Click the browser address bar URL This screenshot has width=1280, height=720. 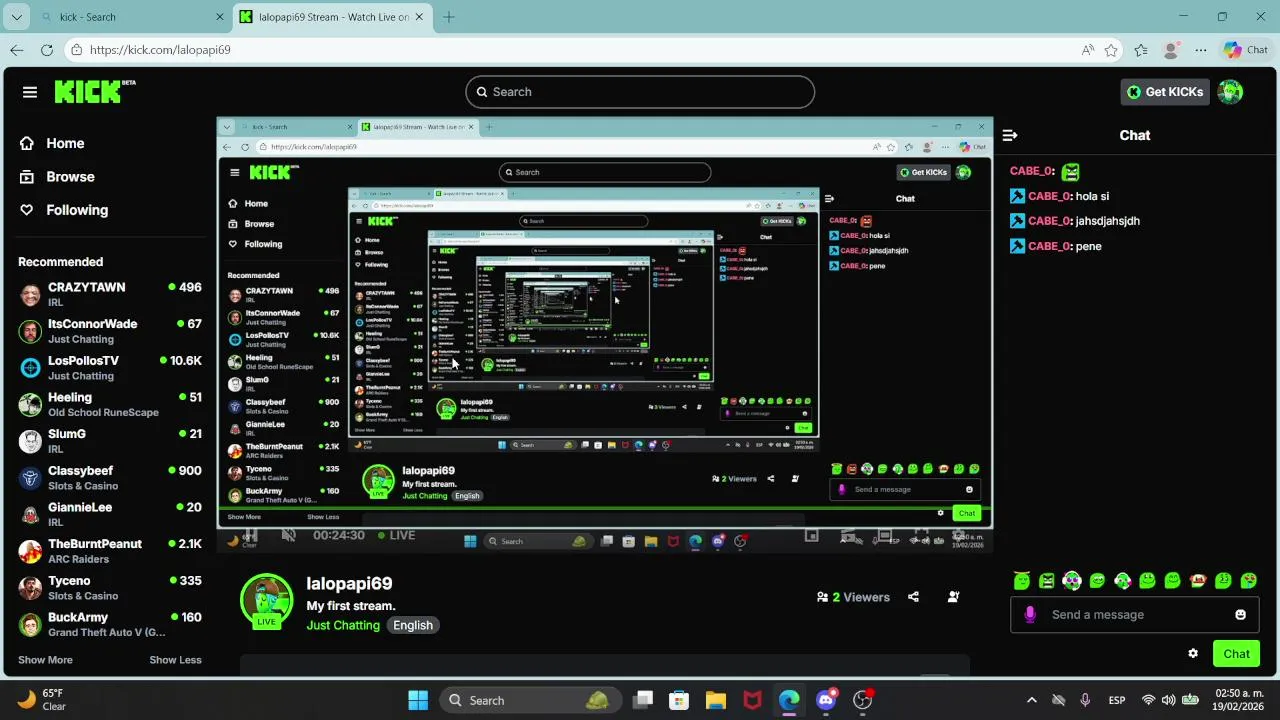pos(160,50)
